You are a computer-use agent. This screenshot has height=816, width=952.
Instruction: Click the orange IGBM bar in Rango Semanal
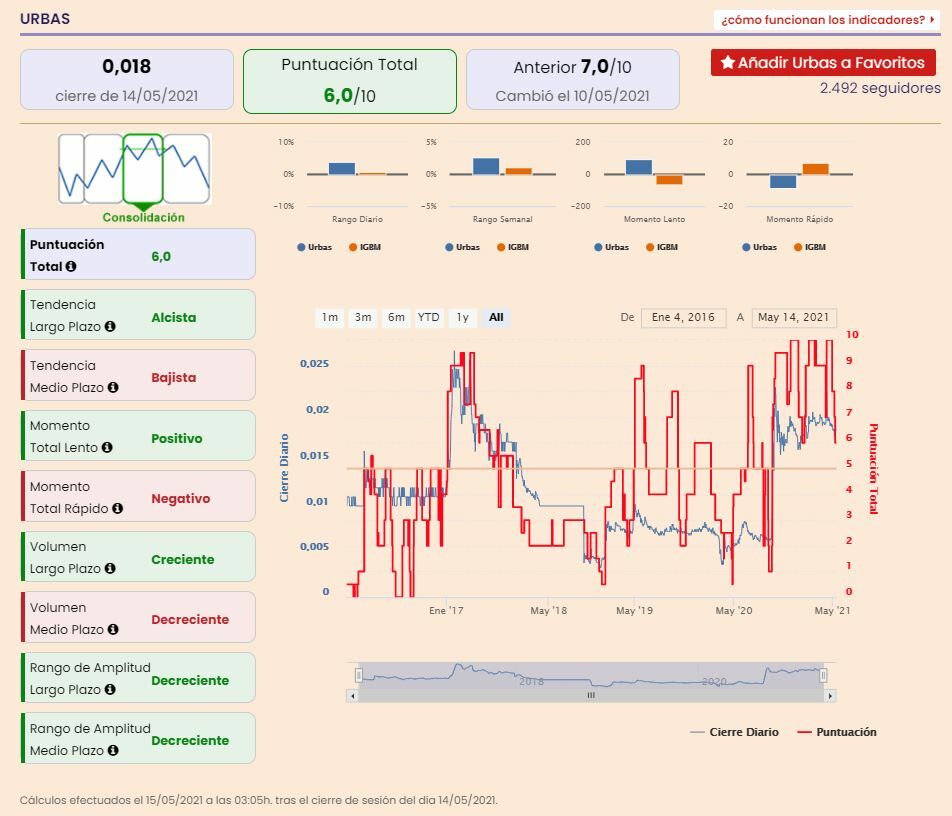tap(518, 171)
